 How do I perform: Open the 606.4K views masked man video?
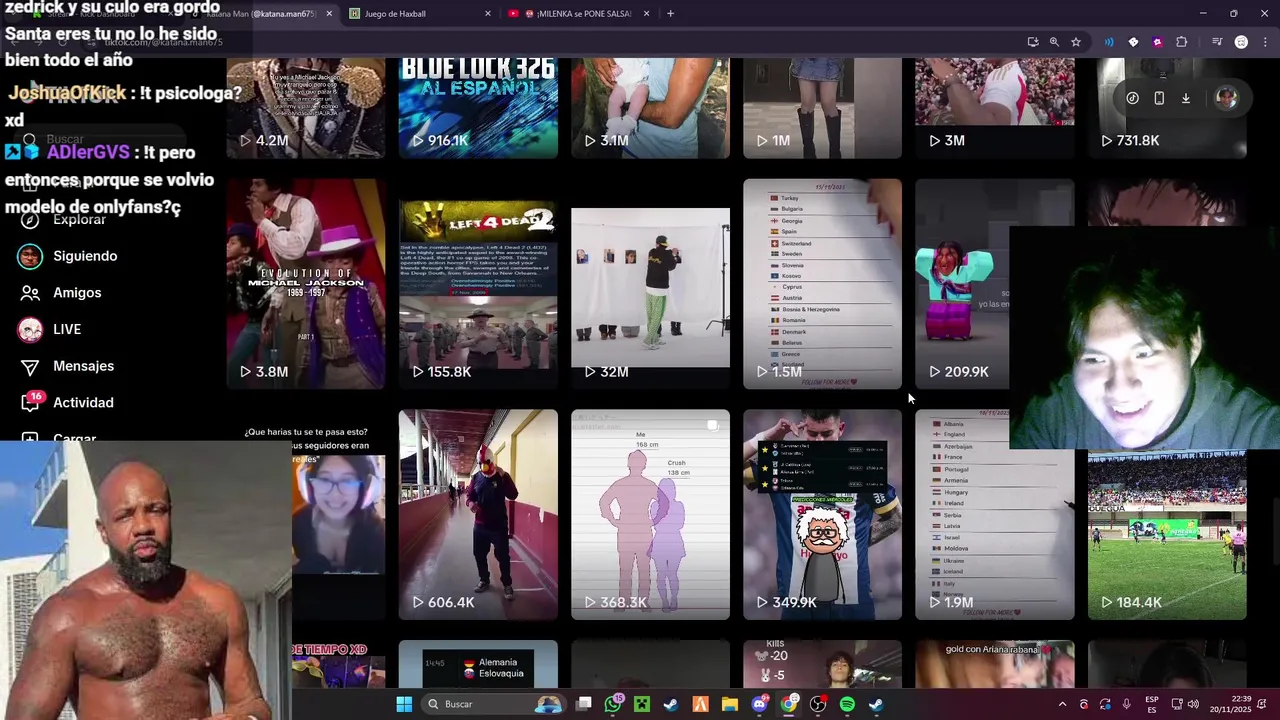coord(478,515)
